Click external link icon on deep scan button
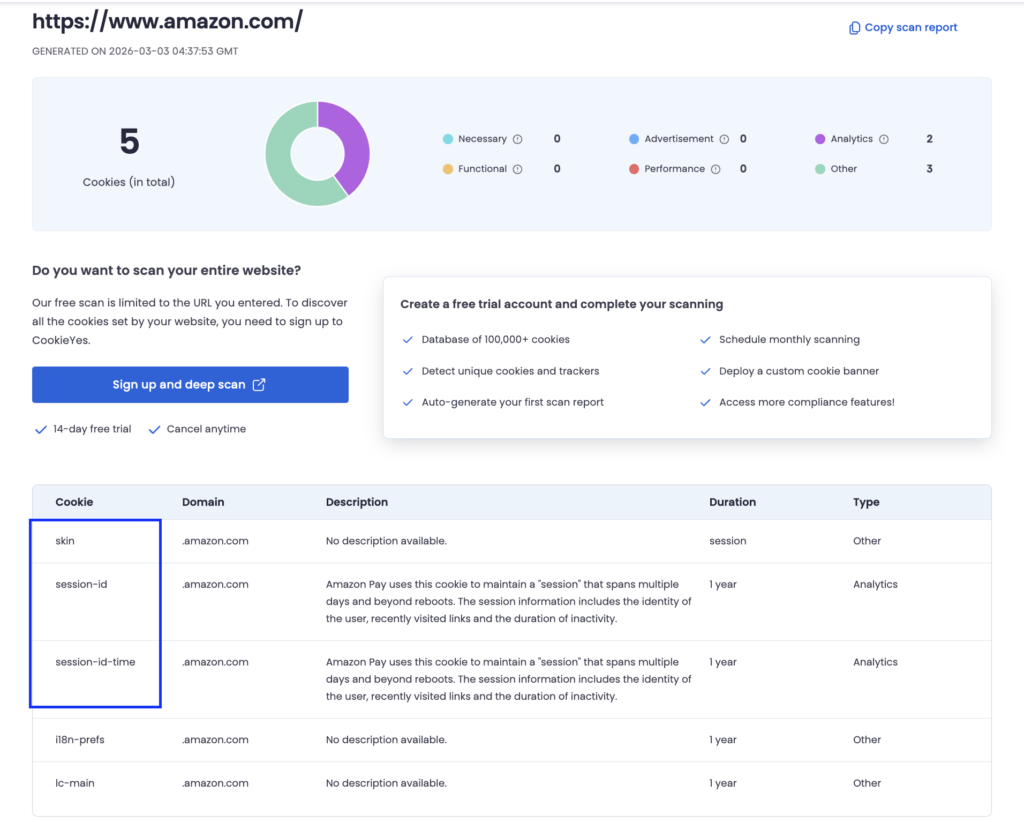1024x822 pixels. click(x=259, y=385)
